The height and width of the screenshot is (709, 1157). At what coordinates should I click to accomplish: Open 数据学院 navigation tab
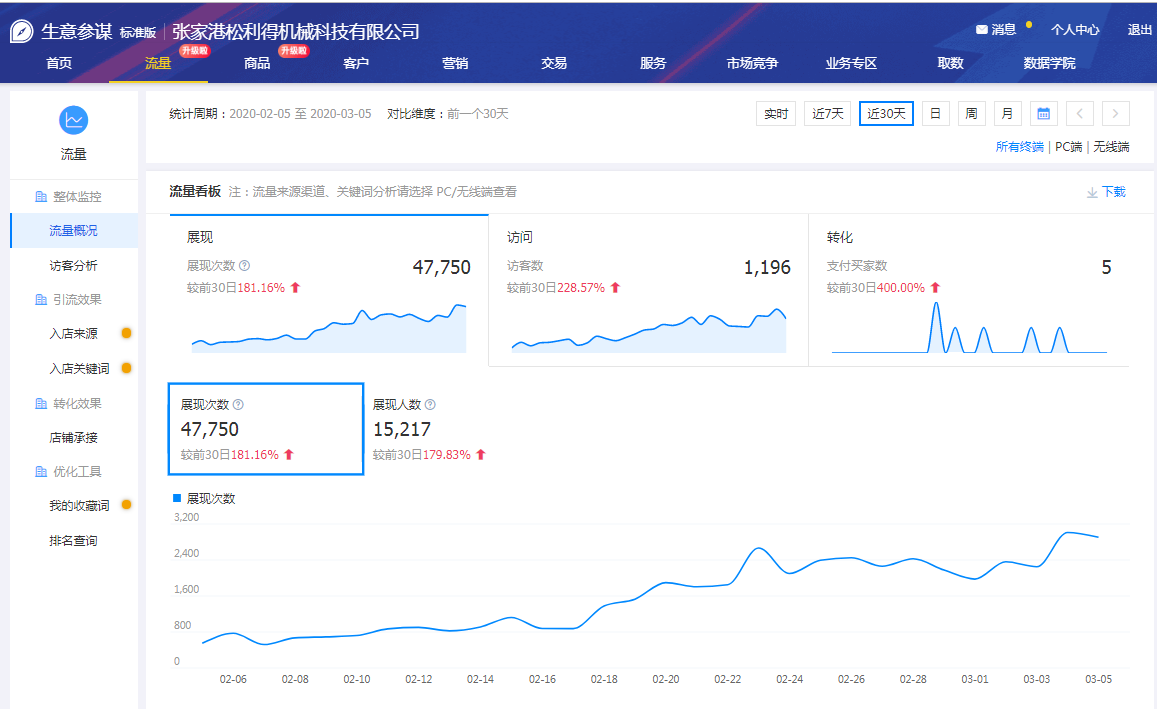pyautogui.click(x=1049, y=63)
